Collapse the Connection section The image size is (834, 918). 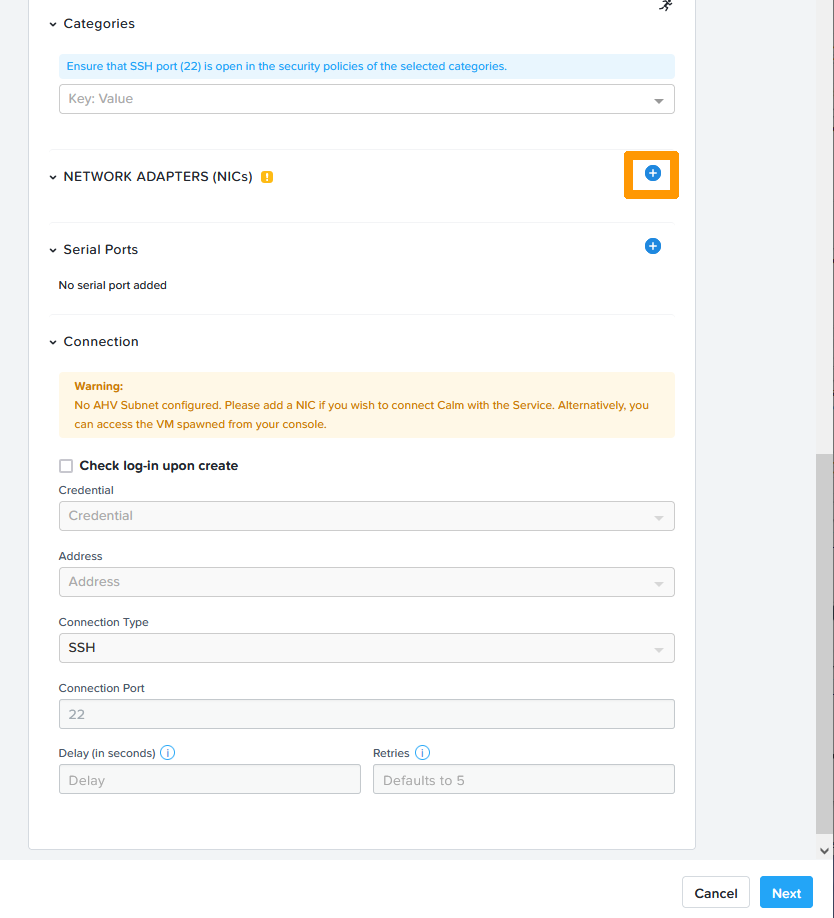53,342
